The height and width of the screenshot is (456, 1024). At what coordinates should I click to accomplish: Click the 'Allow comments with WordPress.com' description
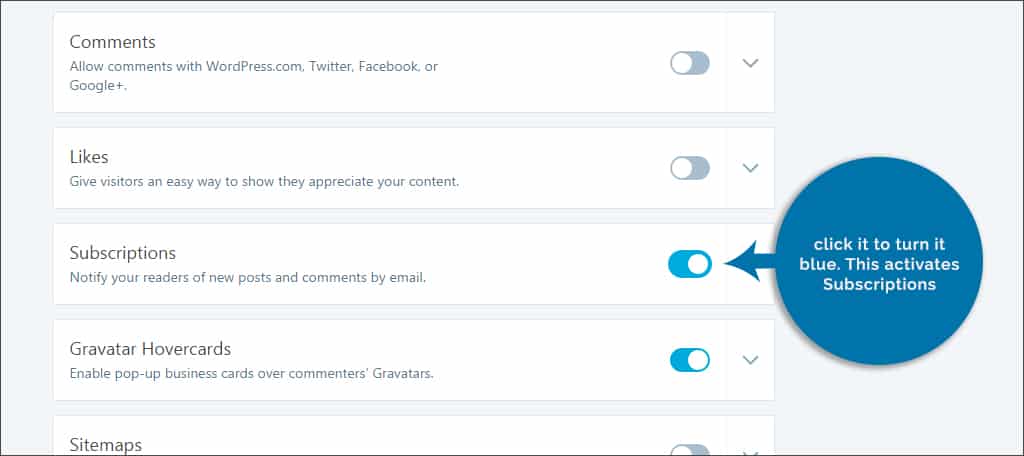[x=253, y=76]
